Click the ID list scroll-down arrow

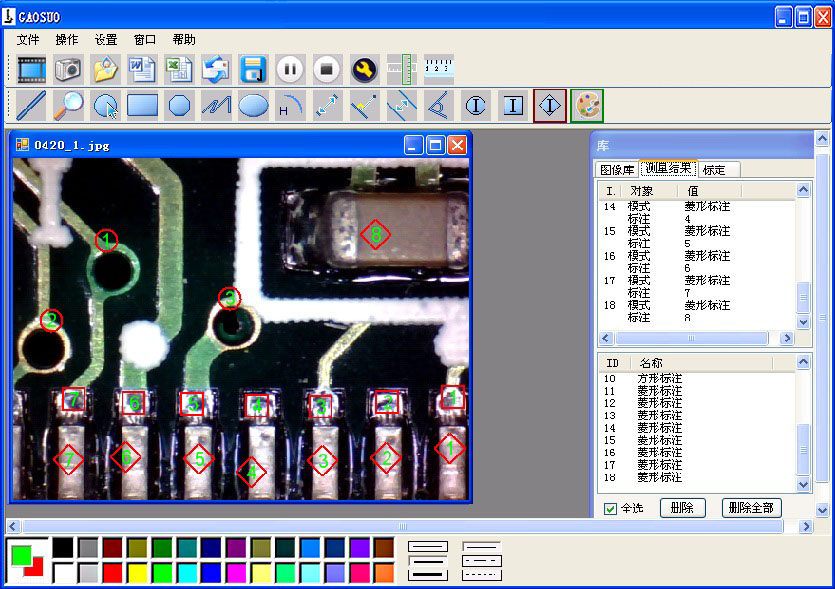[803, 485]
